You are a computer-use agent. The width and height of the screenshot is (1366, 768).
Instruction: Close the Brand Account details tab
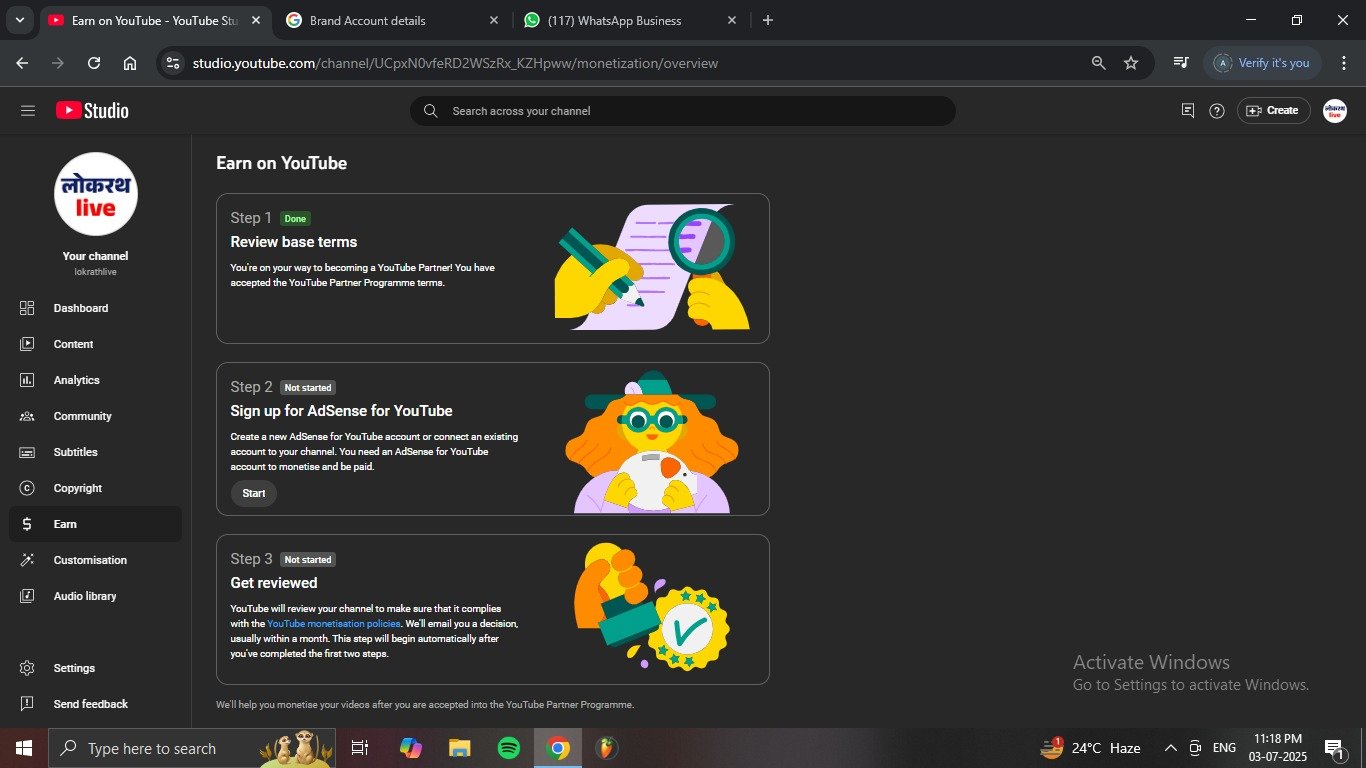click(494, 20)
